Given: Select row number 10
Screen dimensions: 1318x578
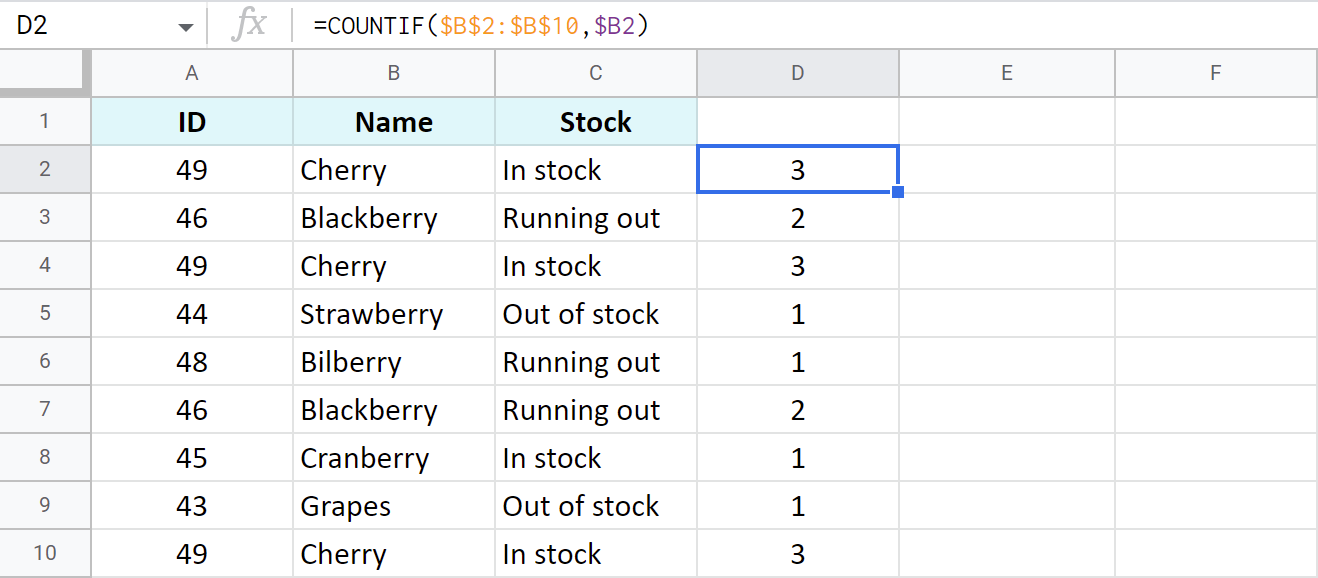Looking at the screenshot, I should click(x=45, y=553).
